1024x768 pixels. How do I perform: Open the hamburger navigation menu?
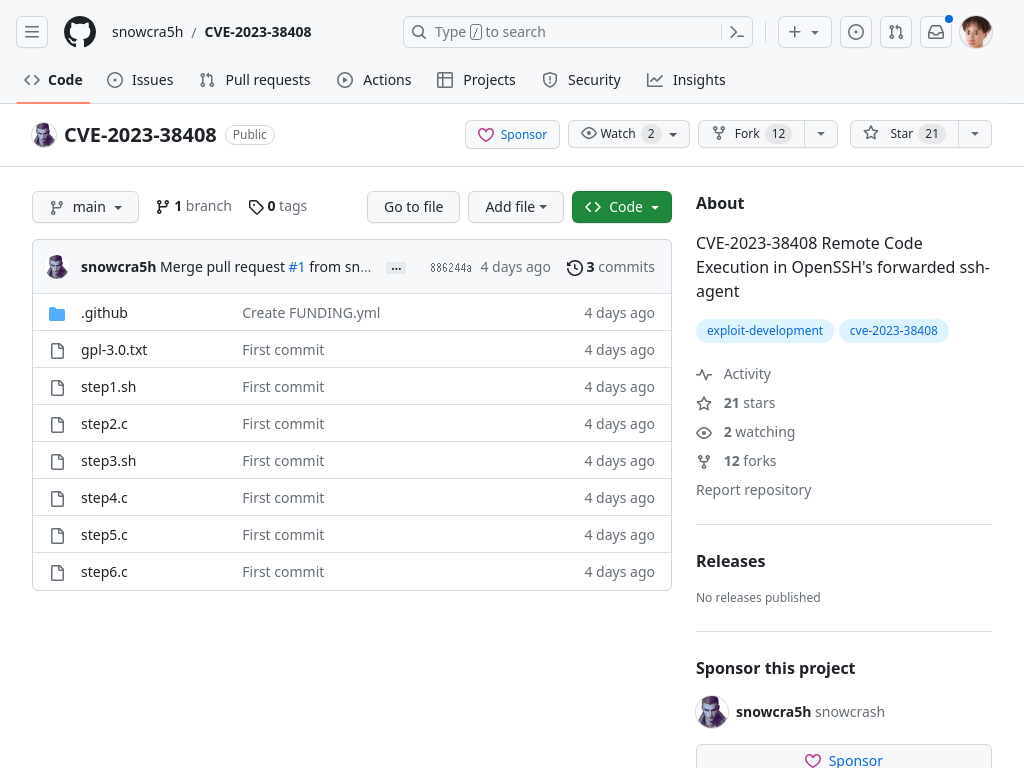32,32
